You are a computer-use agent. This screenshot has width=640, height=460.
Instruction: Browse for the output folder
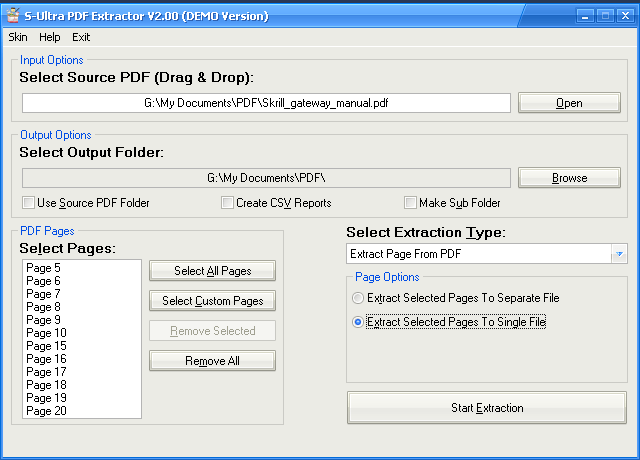tap(569, 178)
